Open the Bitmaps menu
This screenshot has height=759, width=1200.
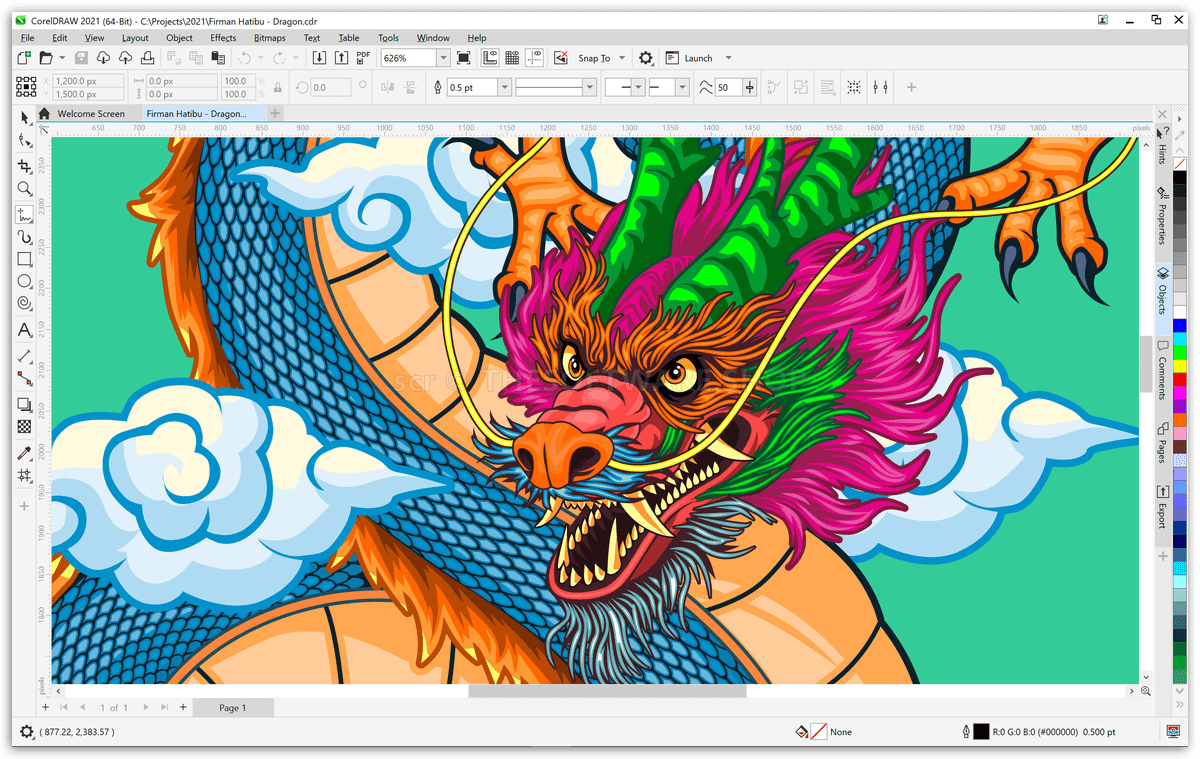270,38
